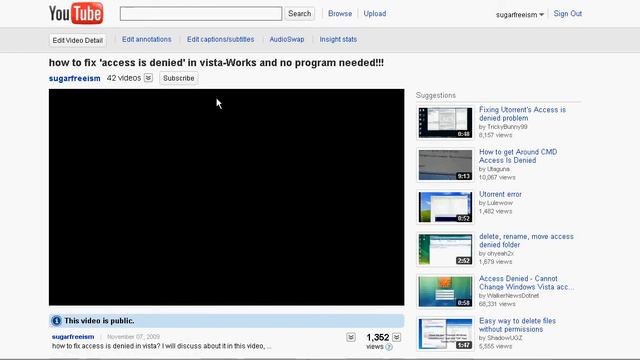
Task: Expand the video description arrow
Action: pyautogui.click(x=351, y=337)
